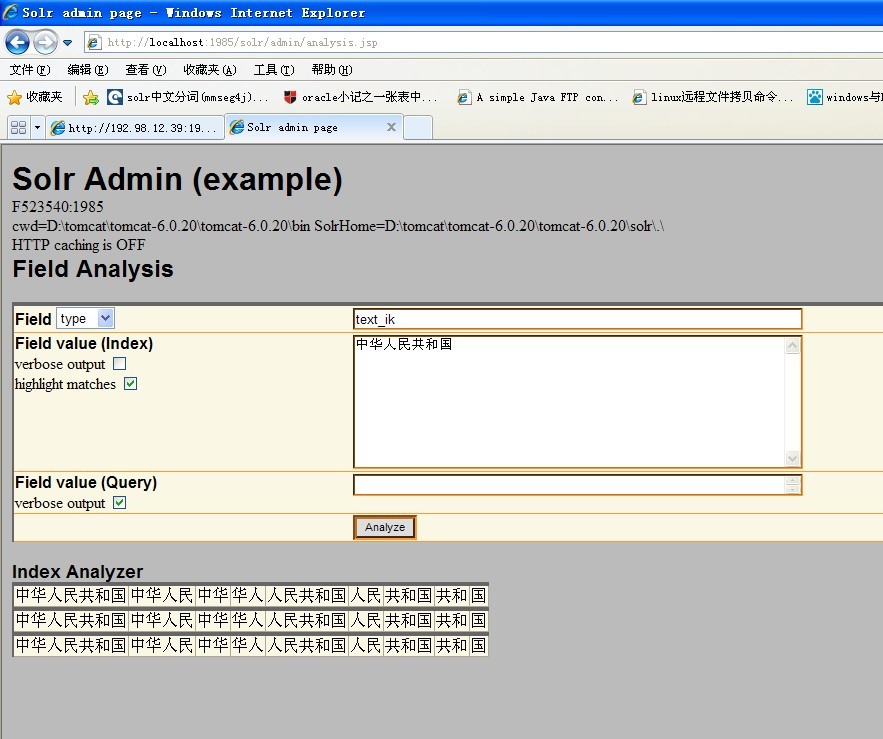Image resolution: width=883 pixels, height=739 pixels.
Task: Close the Solr admin page tab
Action: pyautogui.click(x=391, y=127)
